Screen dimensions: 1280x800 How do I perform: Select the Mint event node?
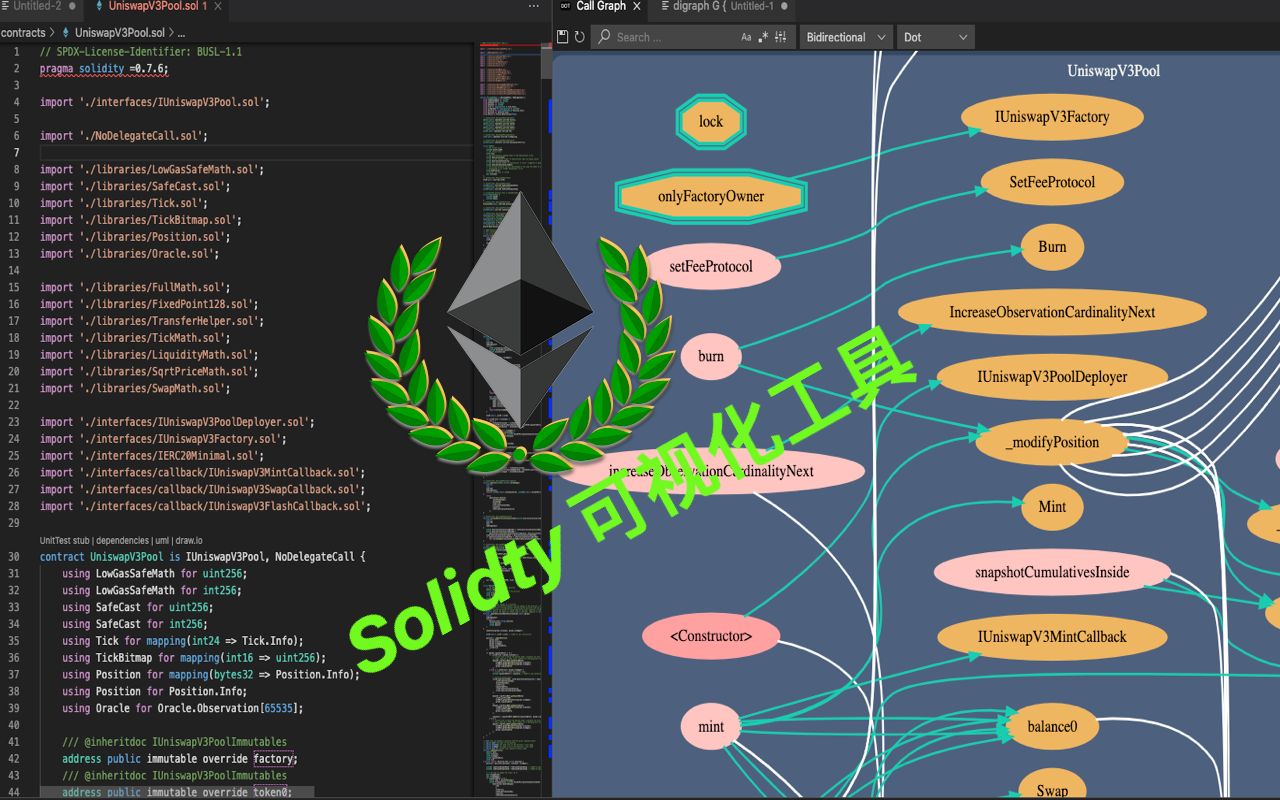pos(1052,507)
